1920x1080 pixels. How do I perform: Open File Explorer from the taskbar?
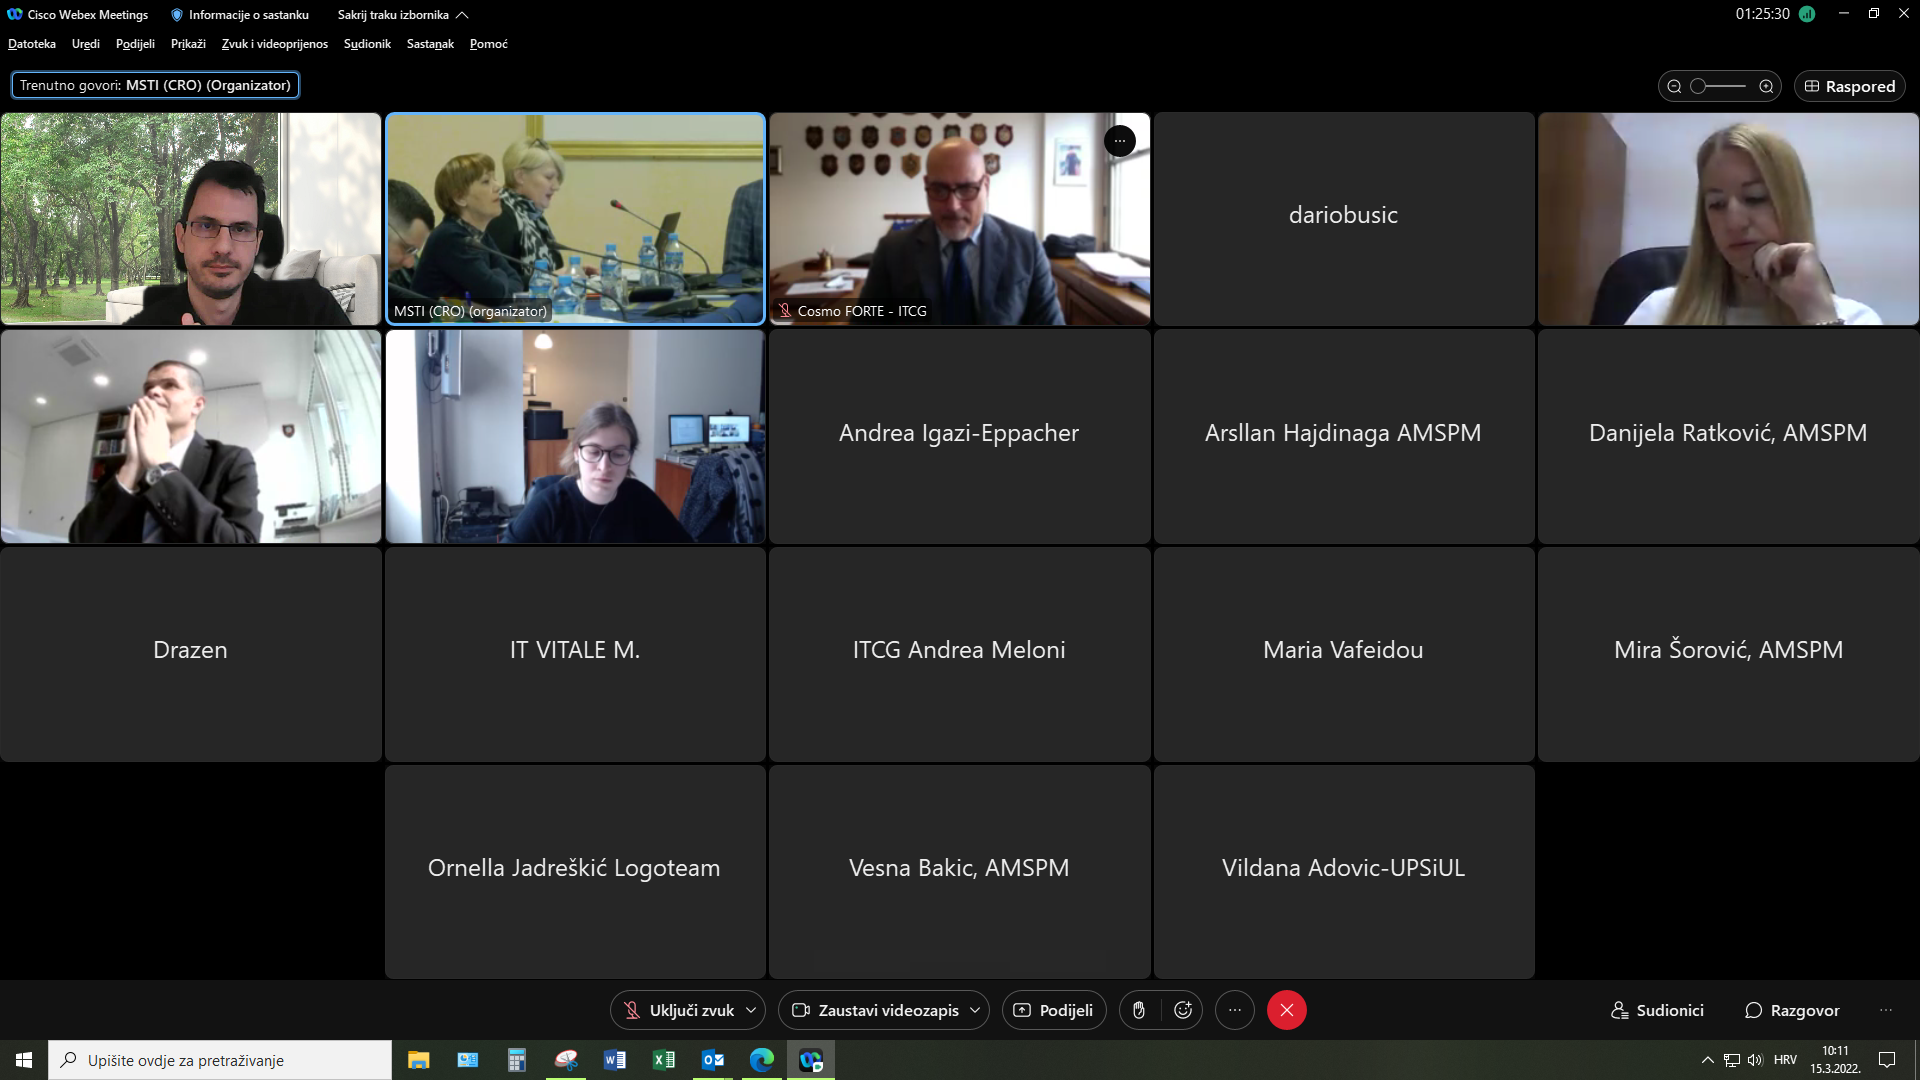(x=418, y=1060)
